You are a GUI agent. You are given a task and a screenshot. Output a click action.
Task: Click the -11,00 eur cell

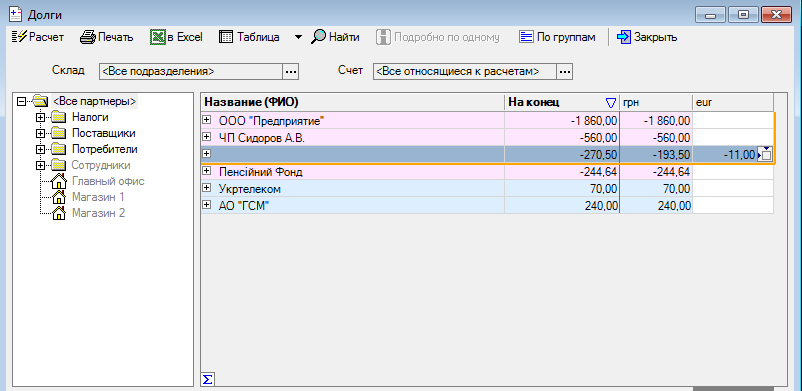726,155
